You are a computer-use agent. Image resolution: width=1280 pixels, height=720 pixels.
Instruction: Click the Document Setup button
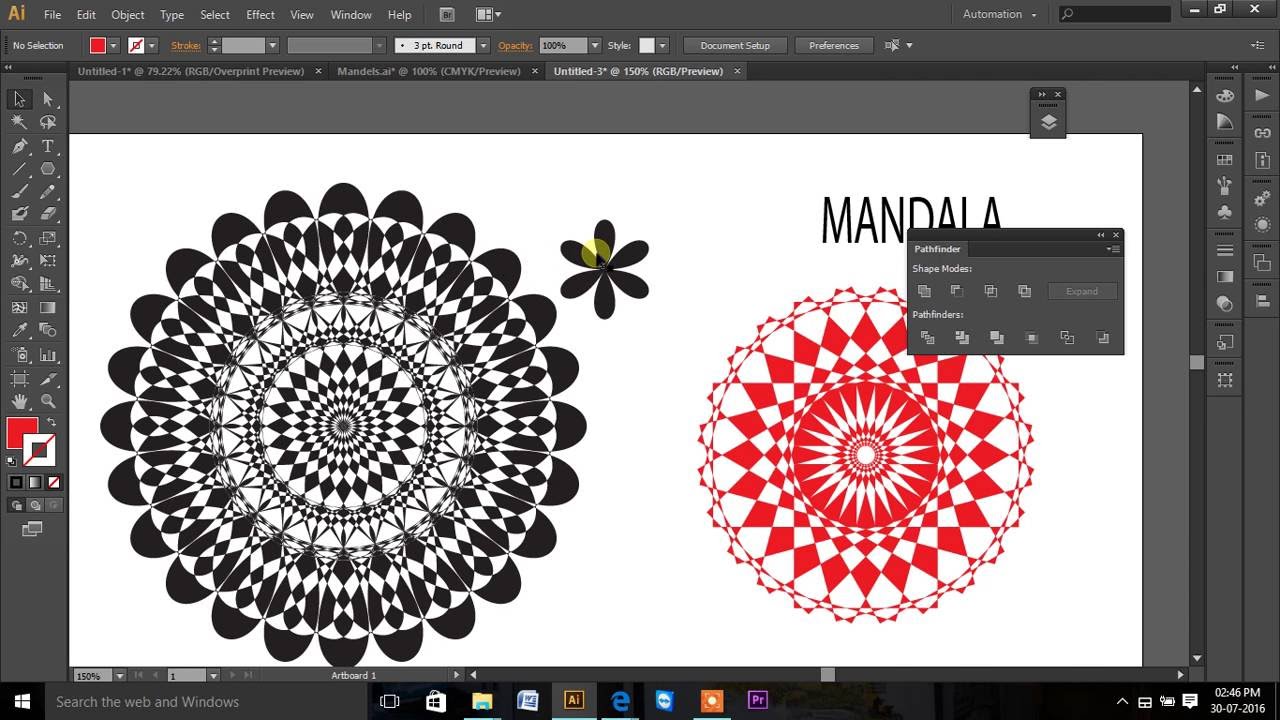(x=735, y=45)
